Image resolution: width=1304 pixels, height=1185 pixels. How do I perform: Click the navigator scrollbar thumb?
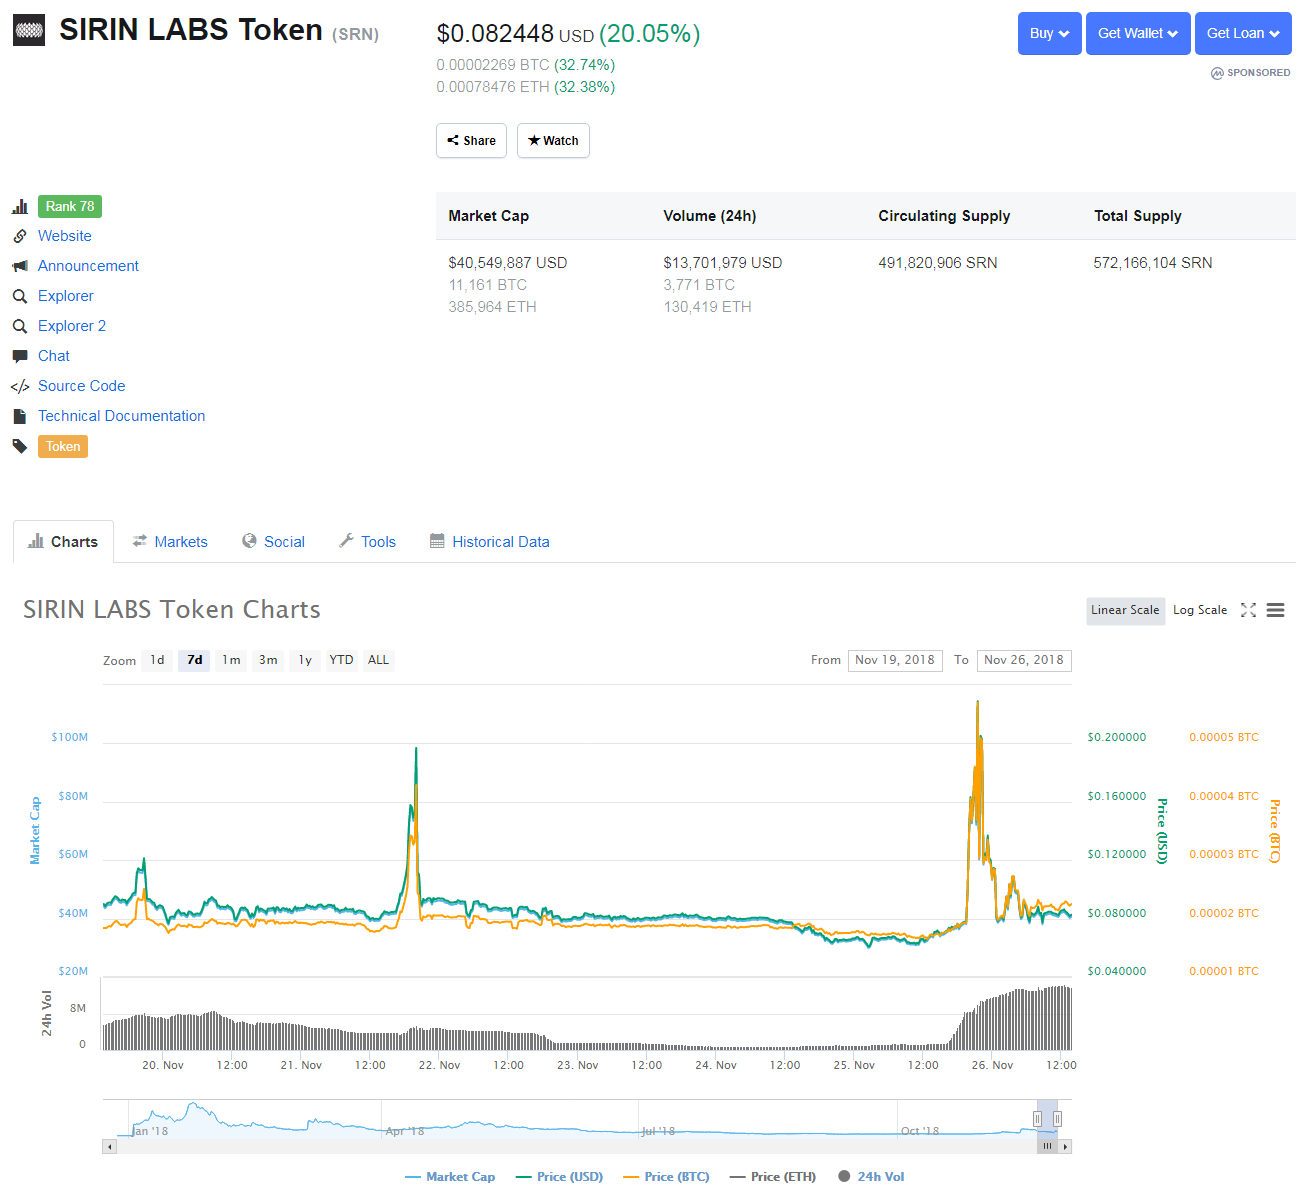point(1047,1147)
